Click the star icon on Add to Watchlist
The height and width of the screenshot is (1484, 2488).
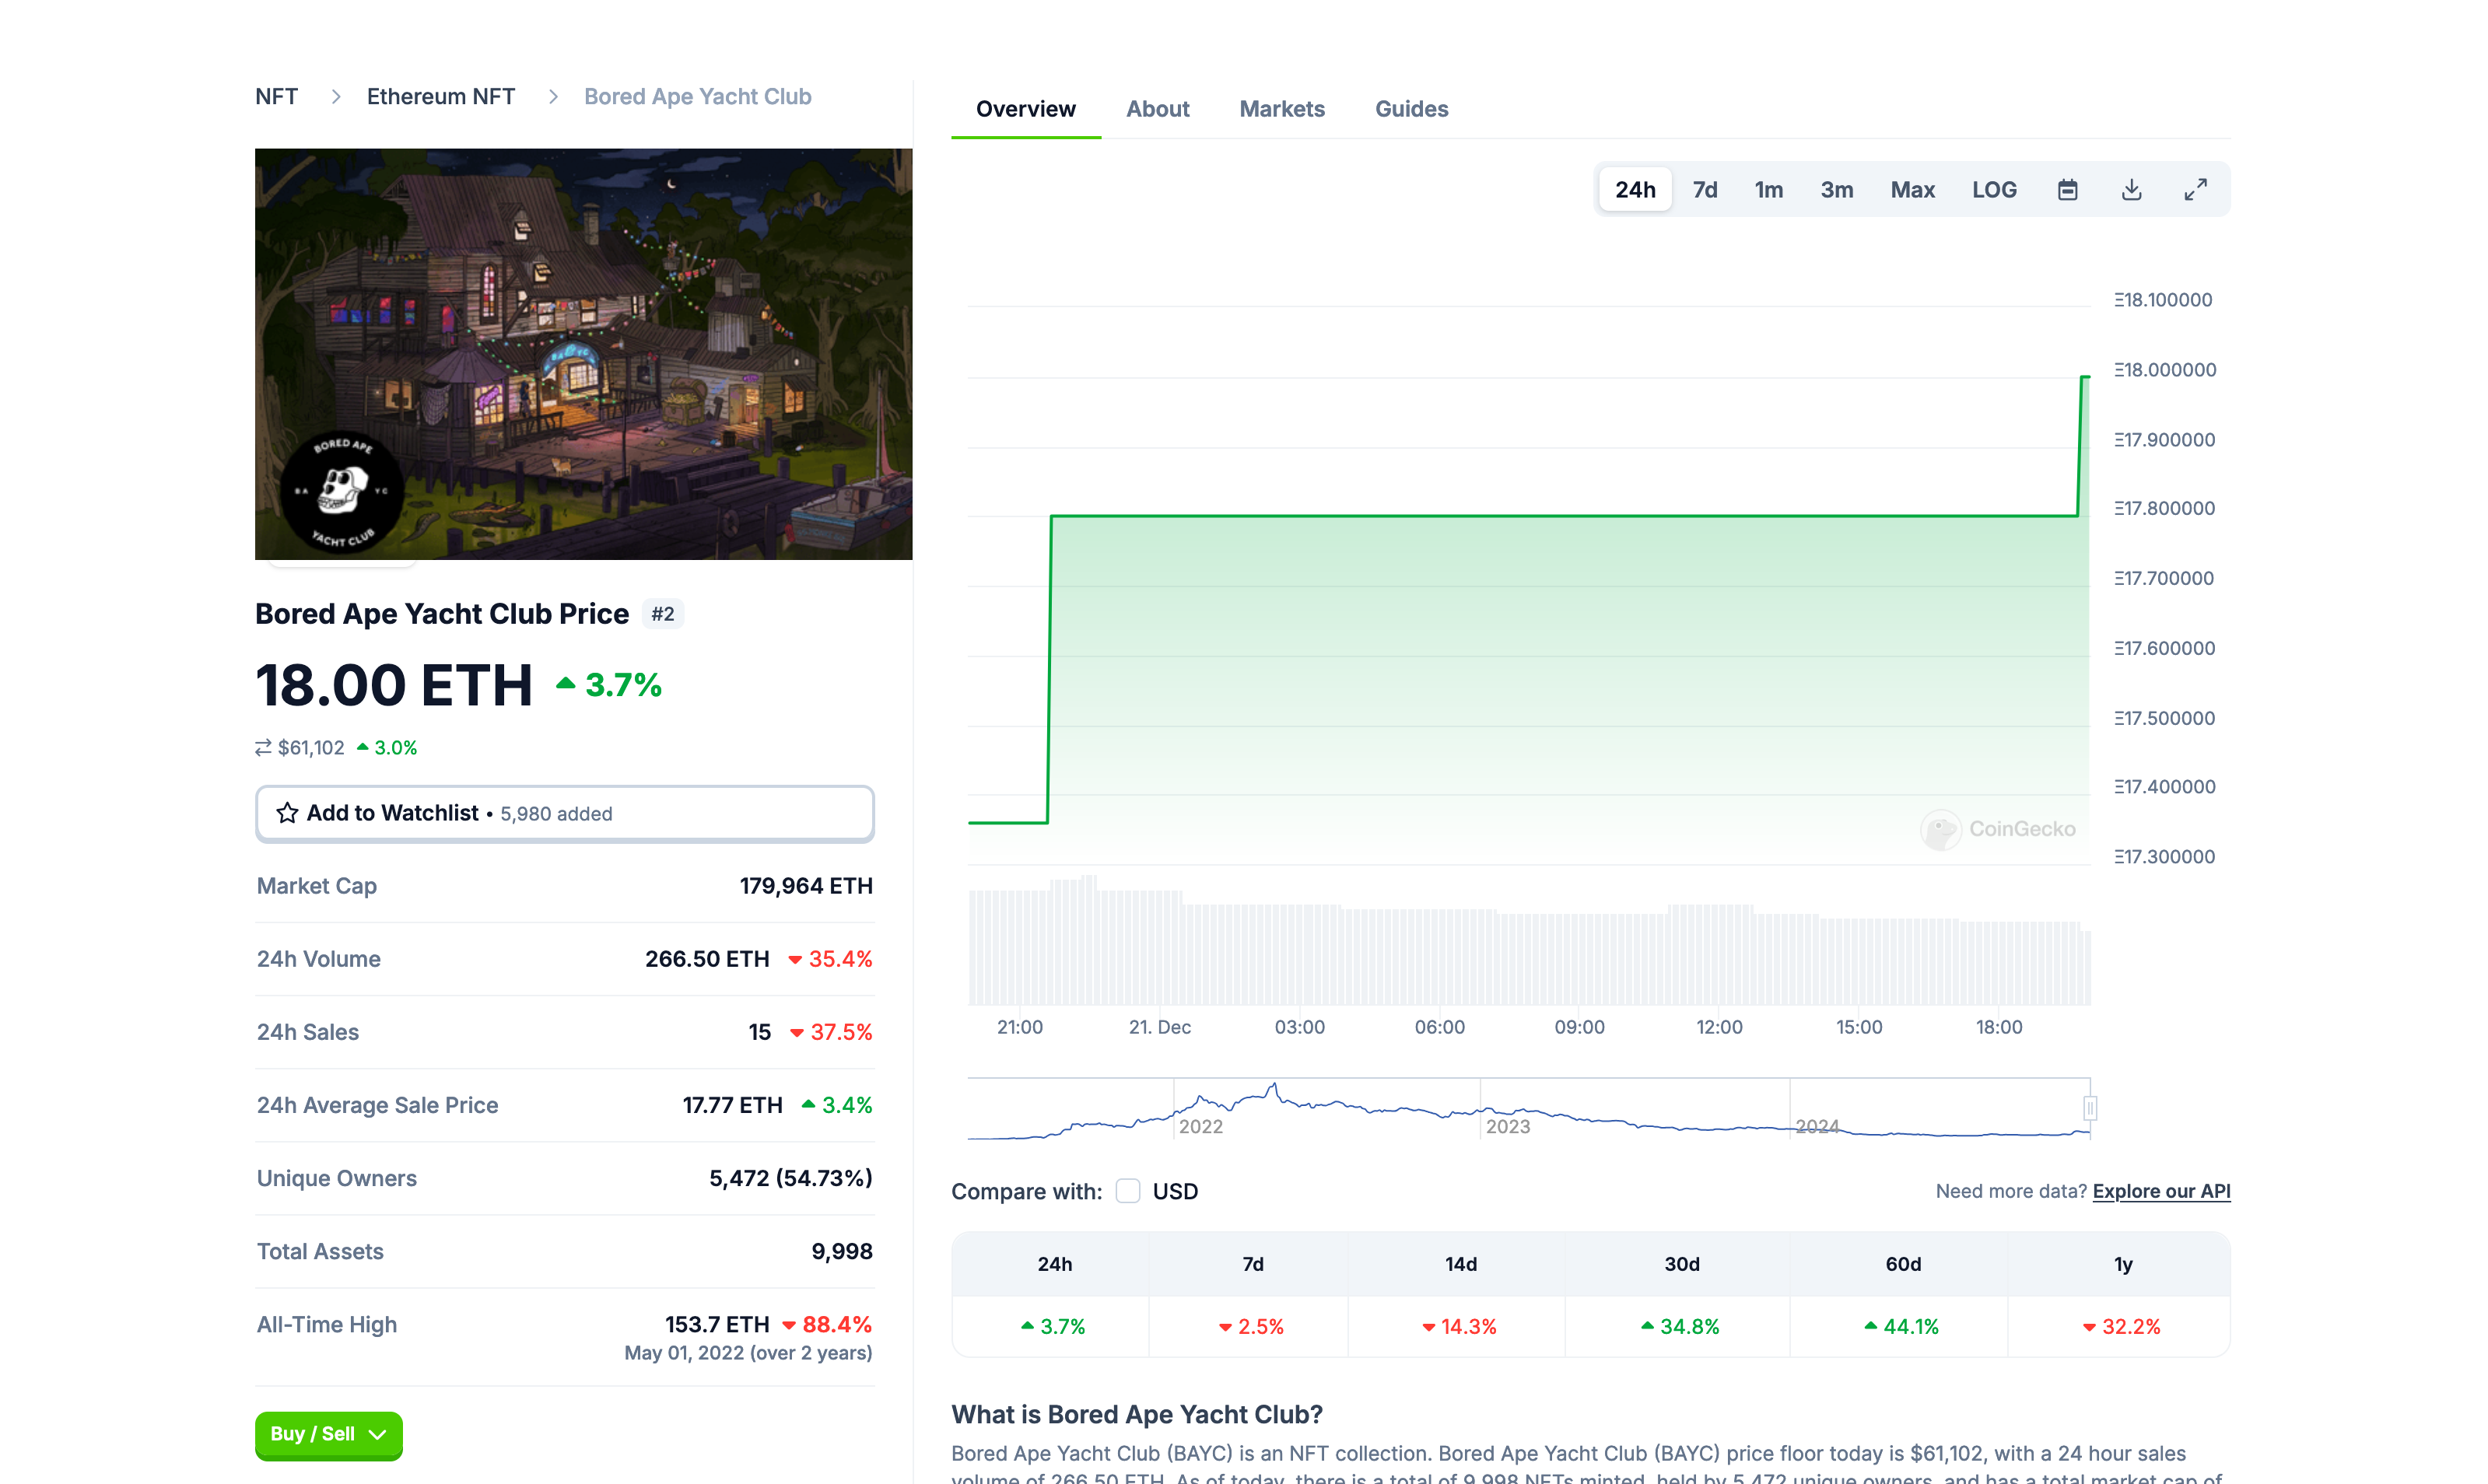tap(287, 813)
